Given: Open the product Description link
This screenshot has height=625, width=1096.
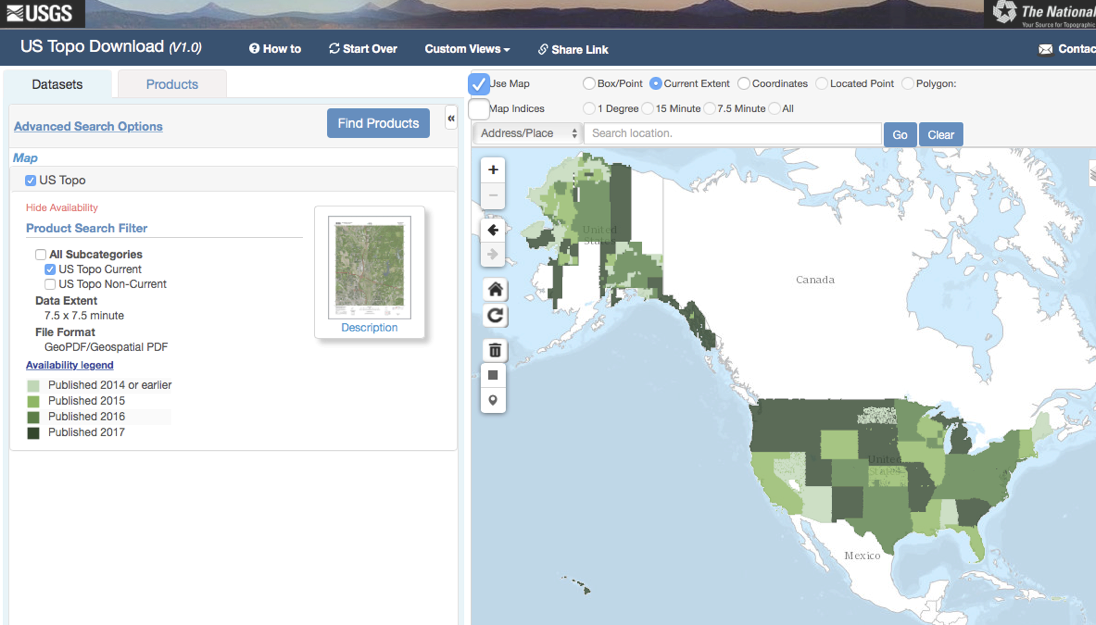Looking at the screenshot, I should (x=369, y=328).
